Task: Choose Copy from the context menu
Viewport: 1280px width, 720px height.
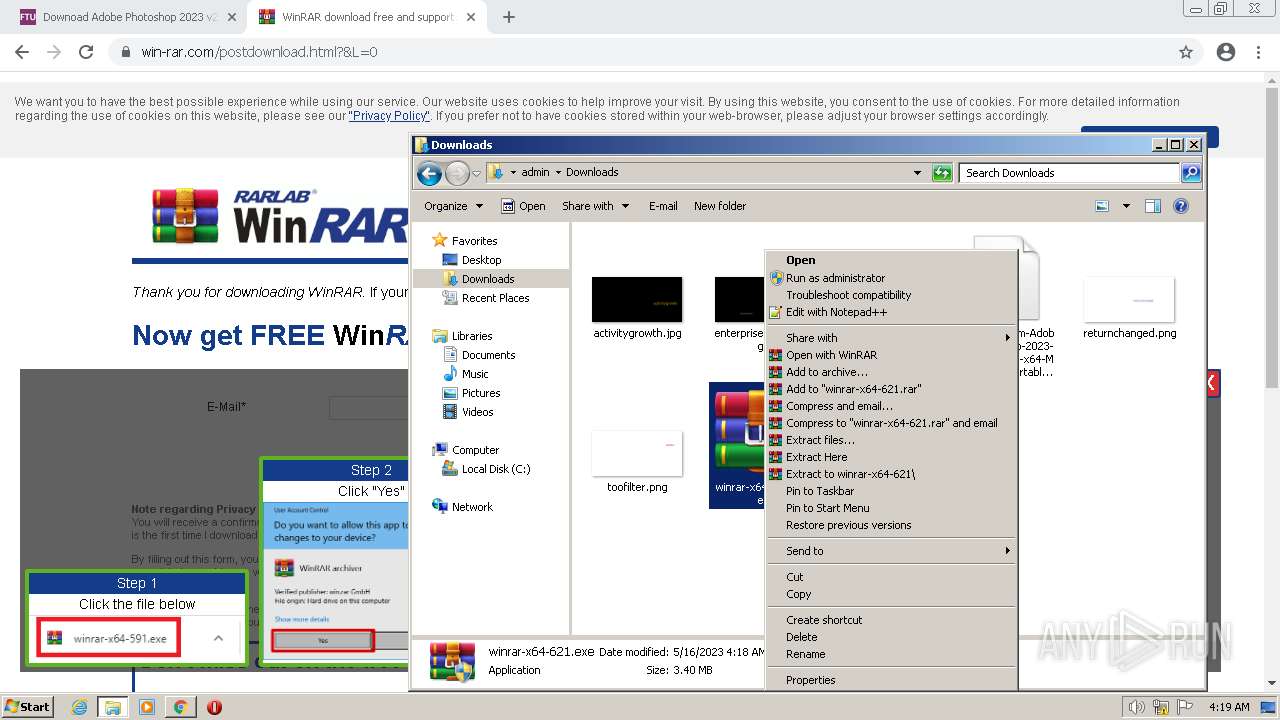Action: coord(892,594)
